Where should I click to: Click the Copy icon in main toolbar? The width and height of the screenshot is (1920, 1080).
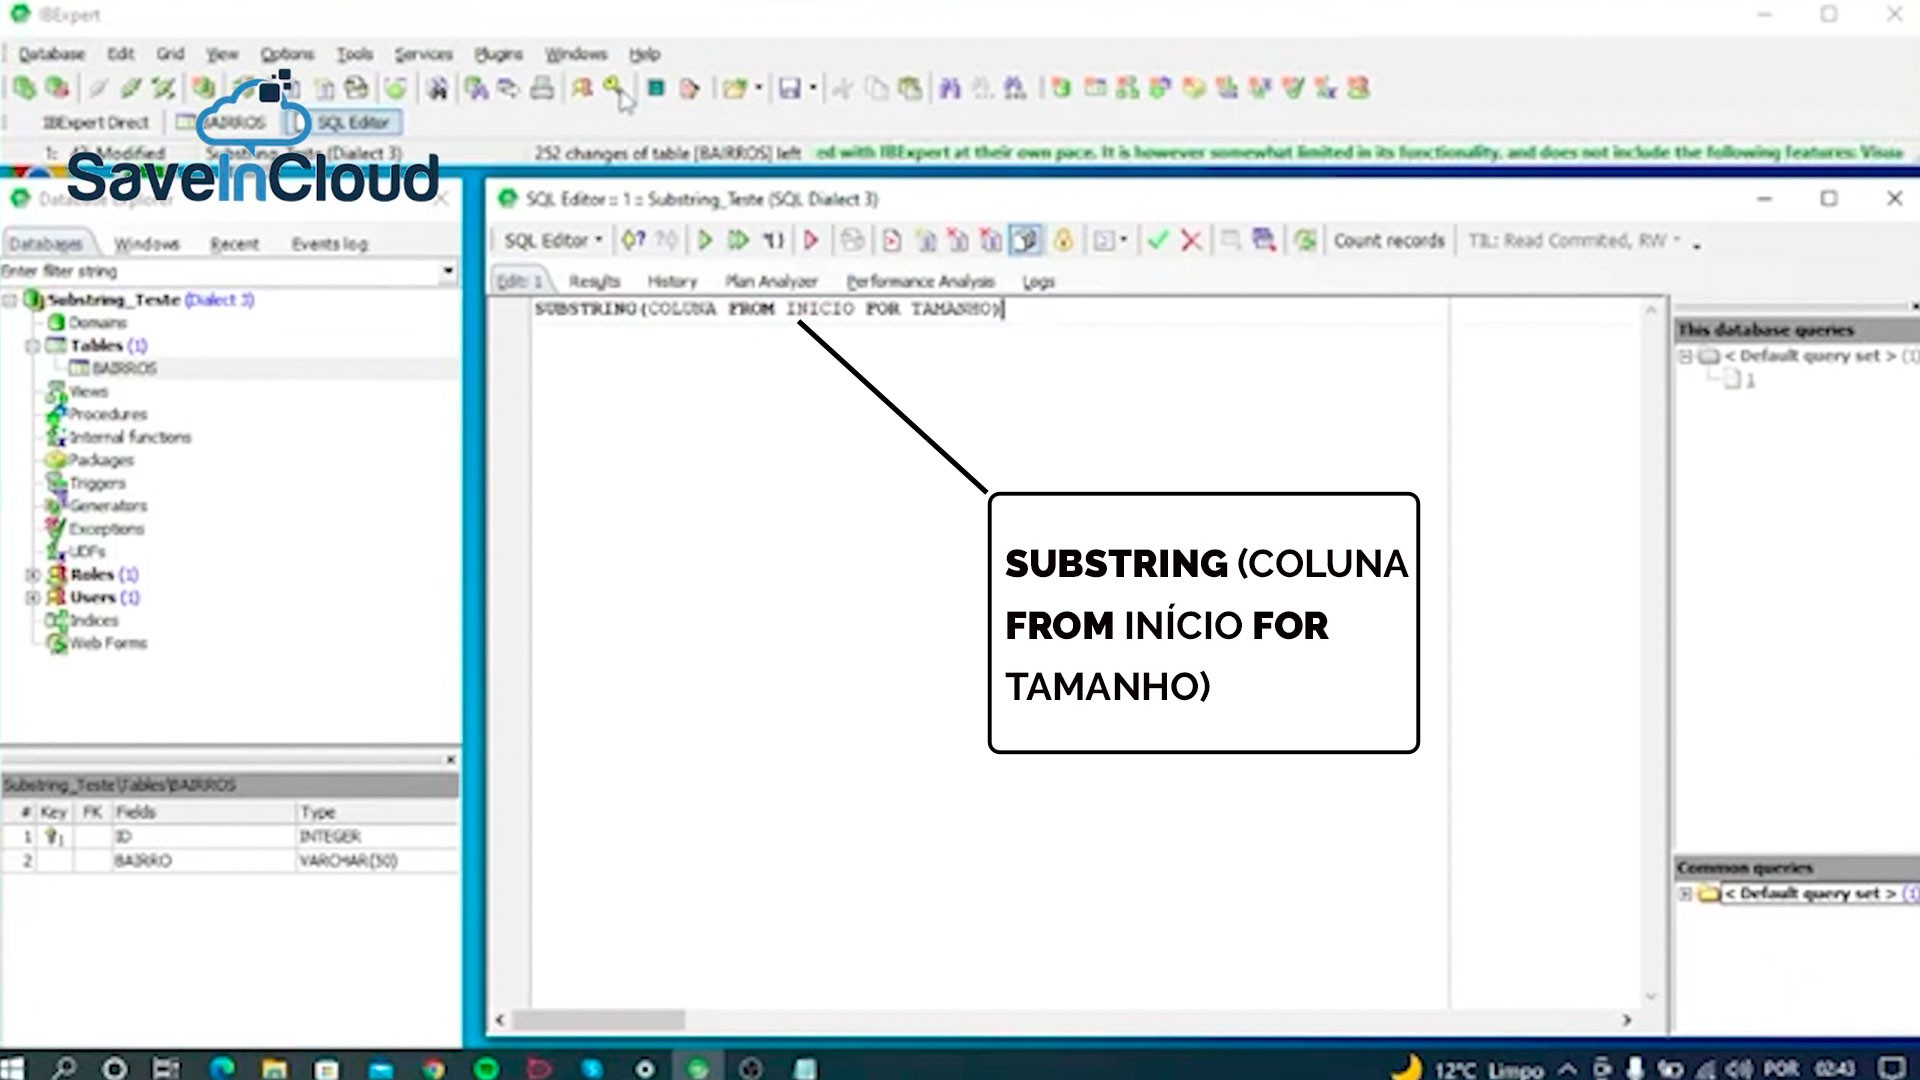point(877,88)
